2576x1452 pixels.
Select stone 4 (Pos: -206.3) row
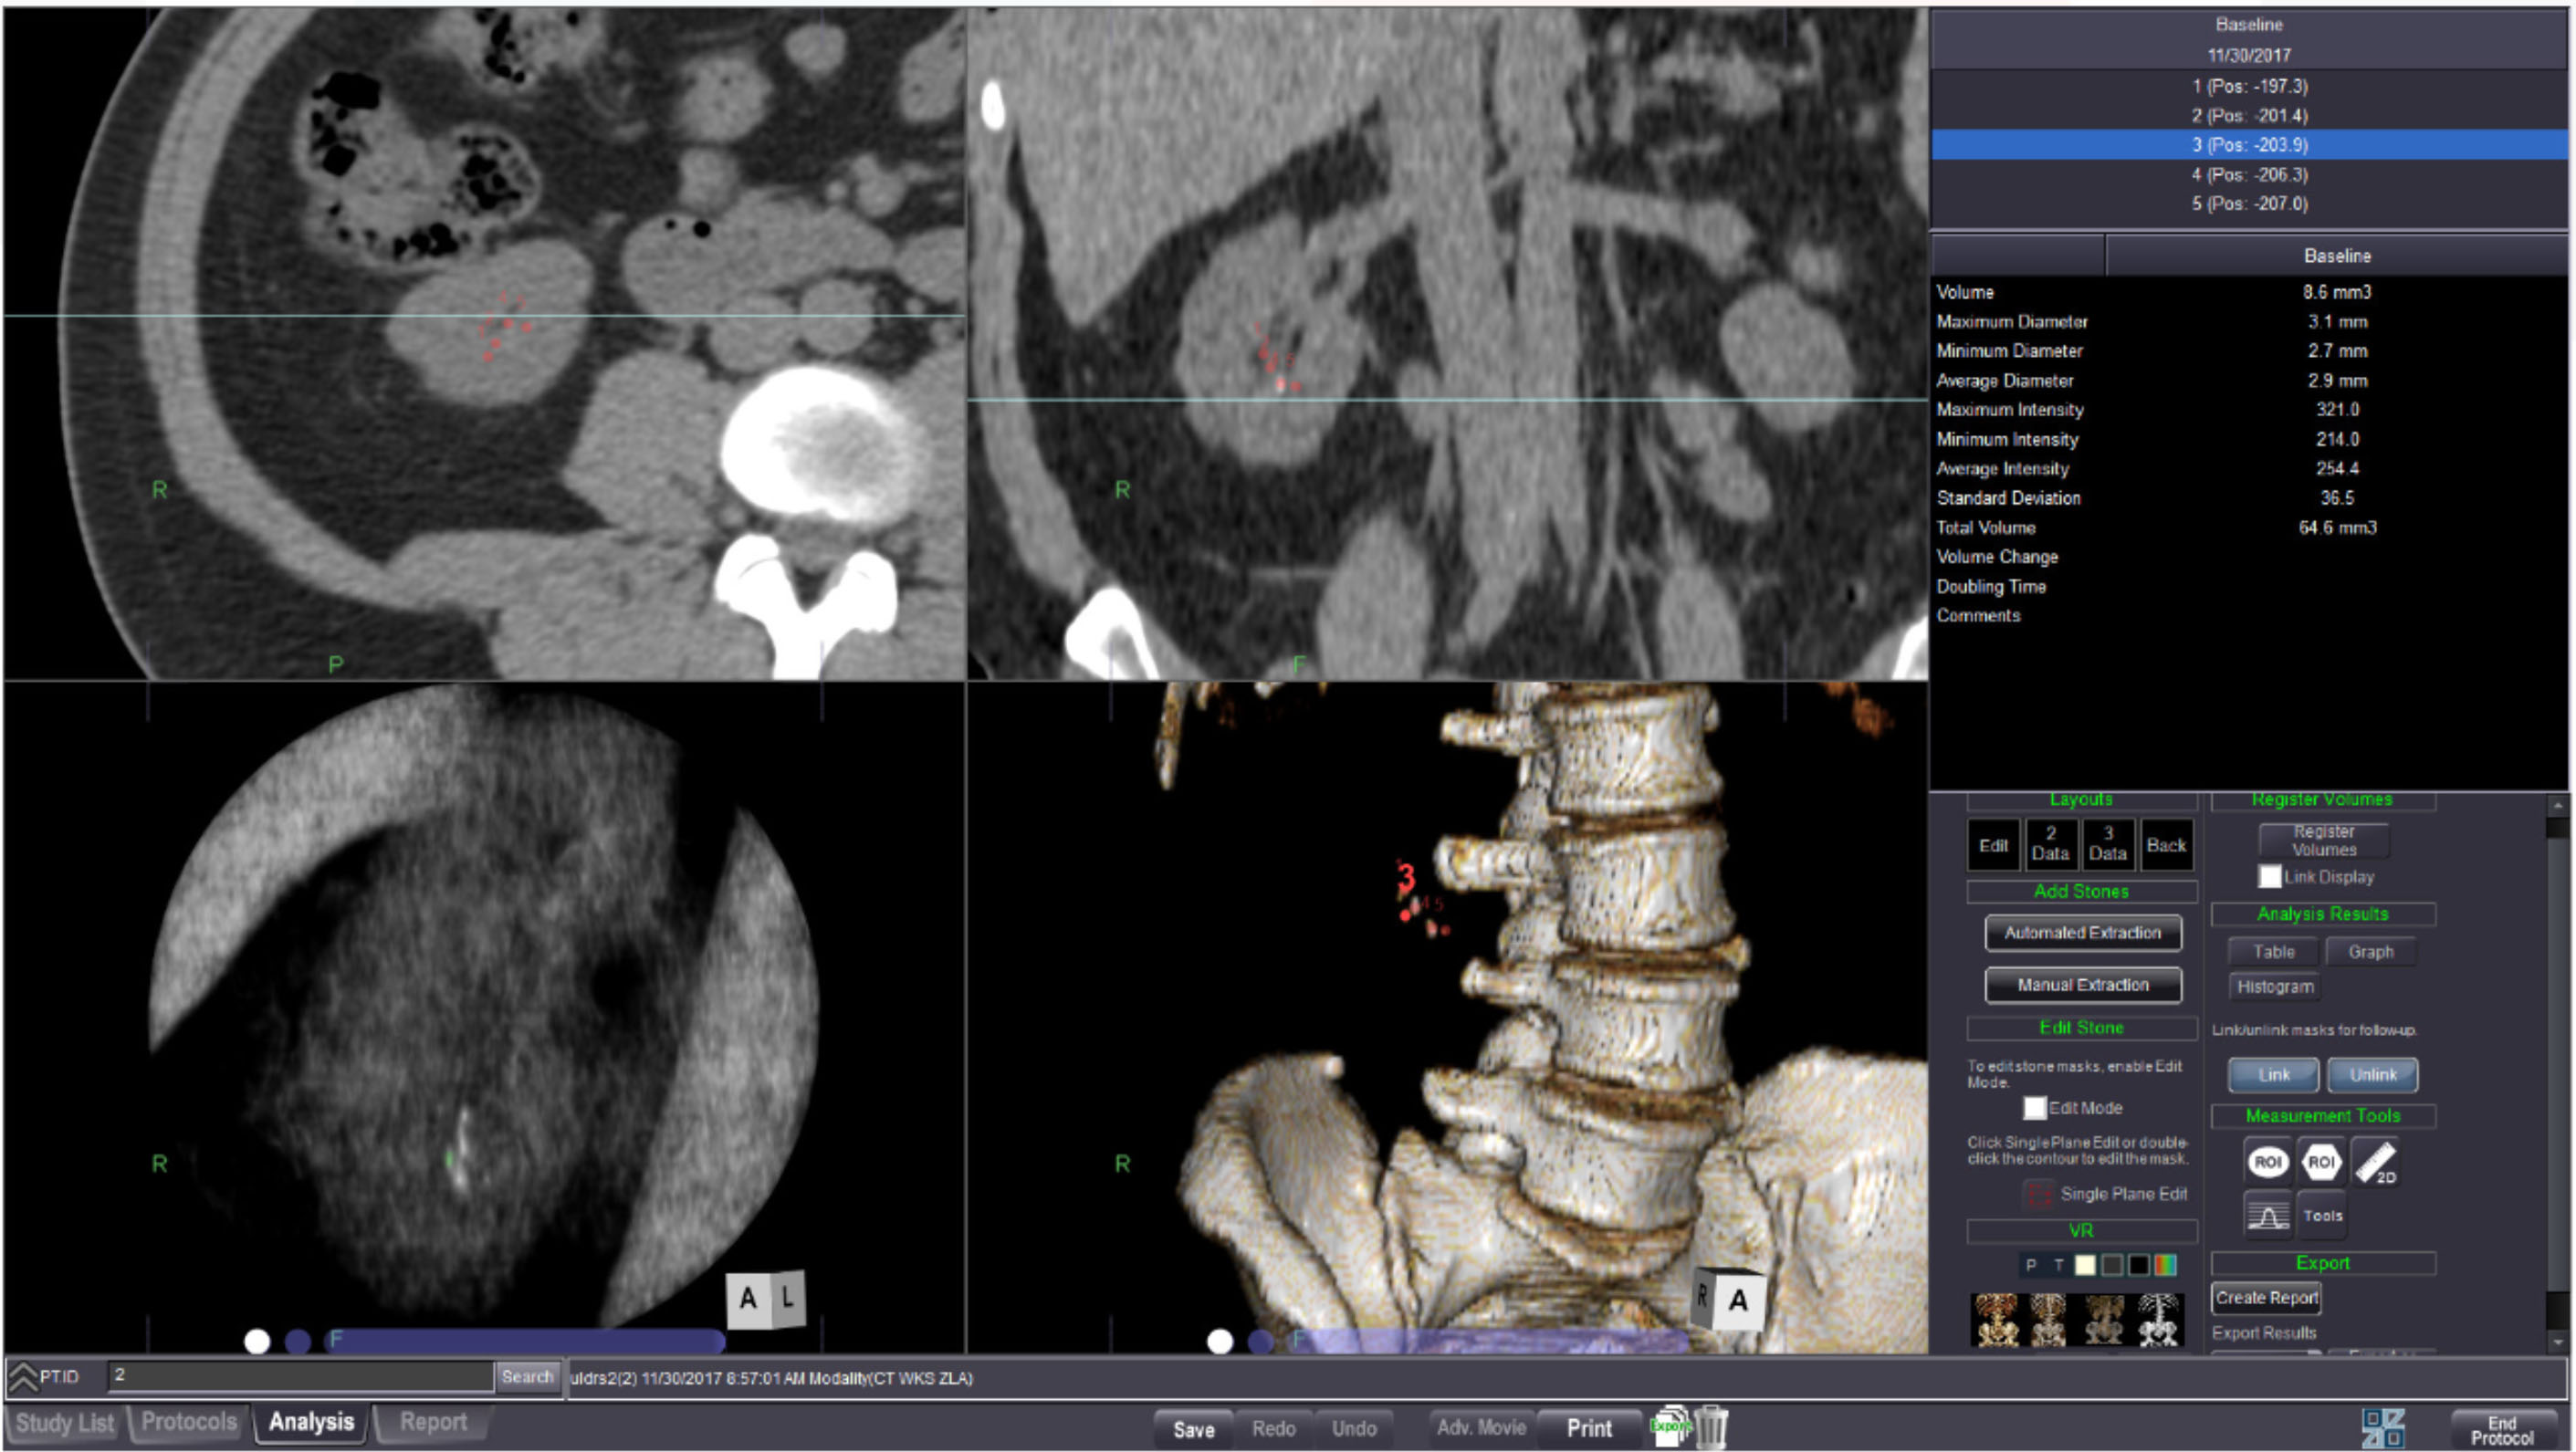click(2249, 174)
